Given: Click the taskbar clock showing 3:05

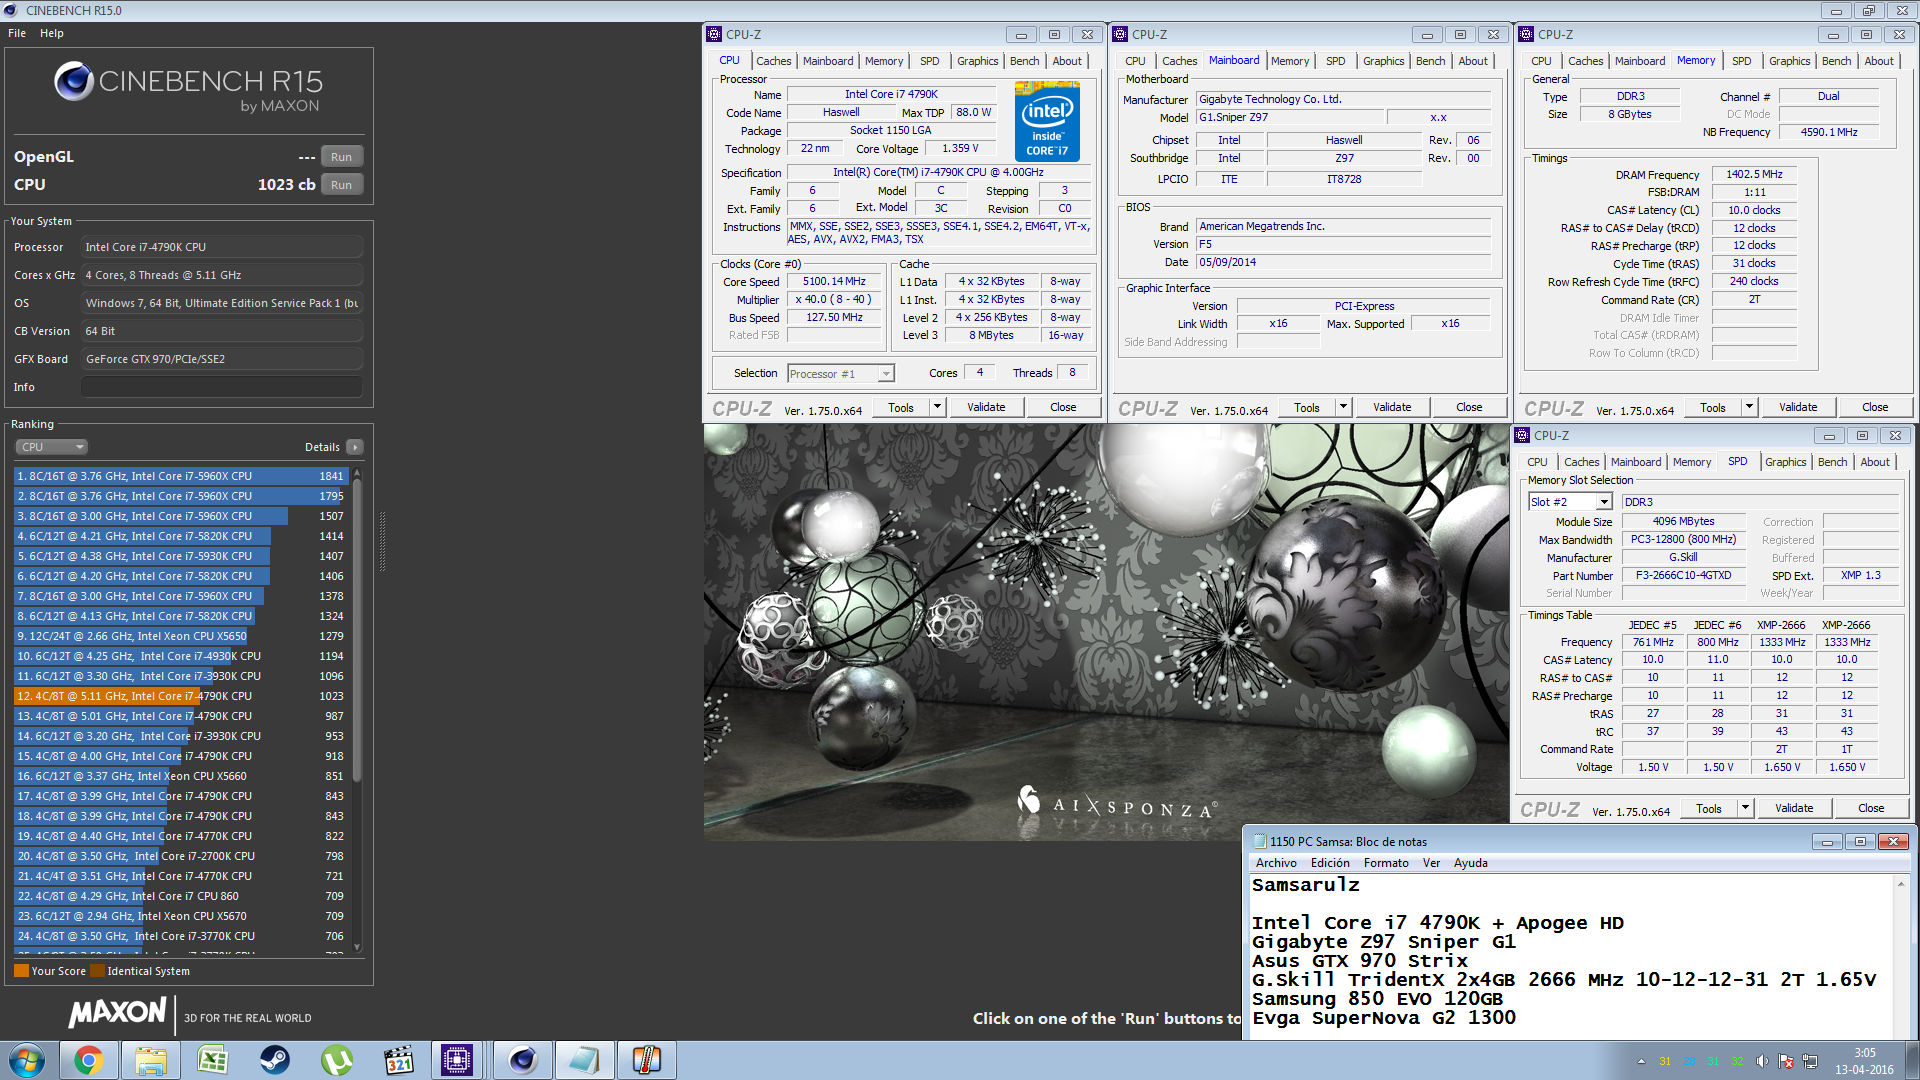Looking at the screenshot, I should click(1864, 1061).
